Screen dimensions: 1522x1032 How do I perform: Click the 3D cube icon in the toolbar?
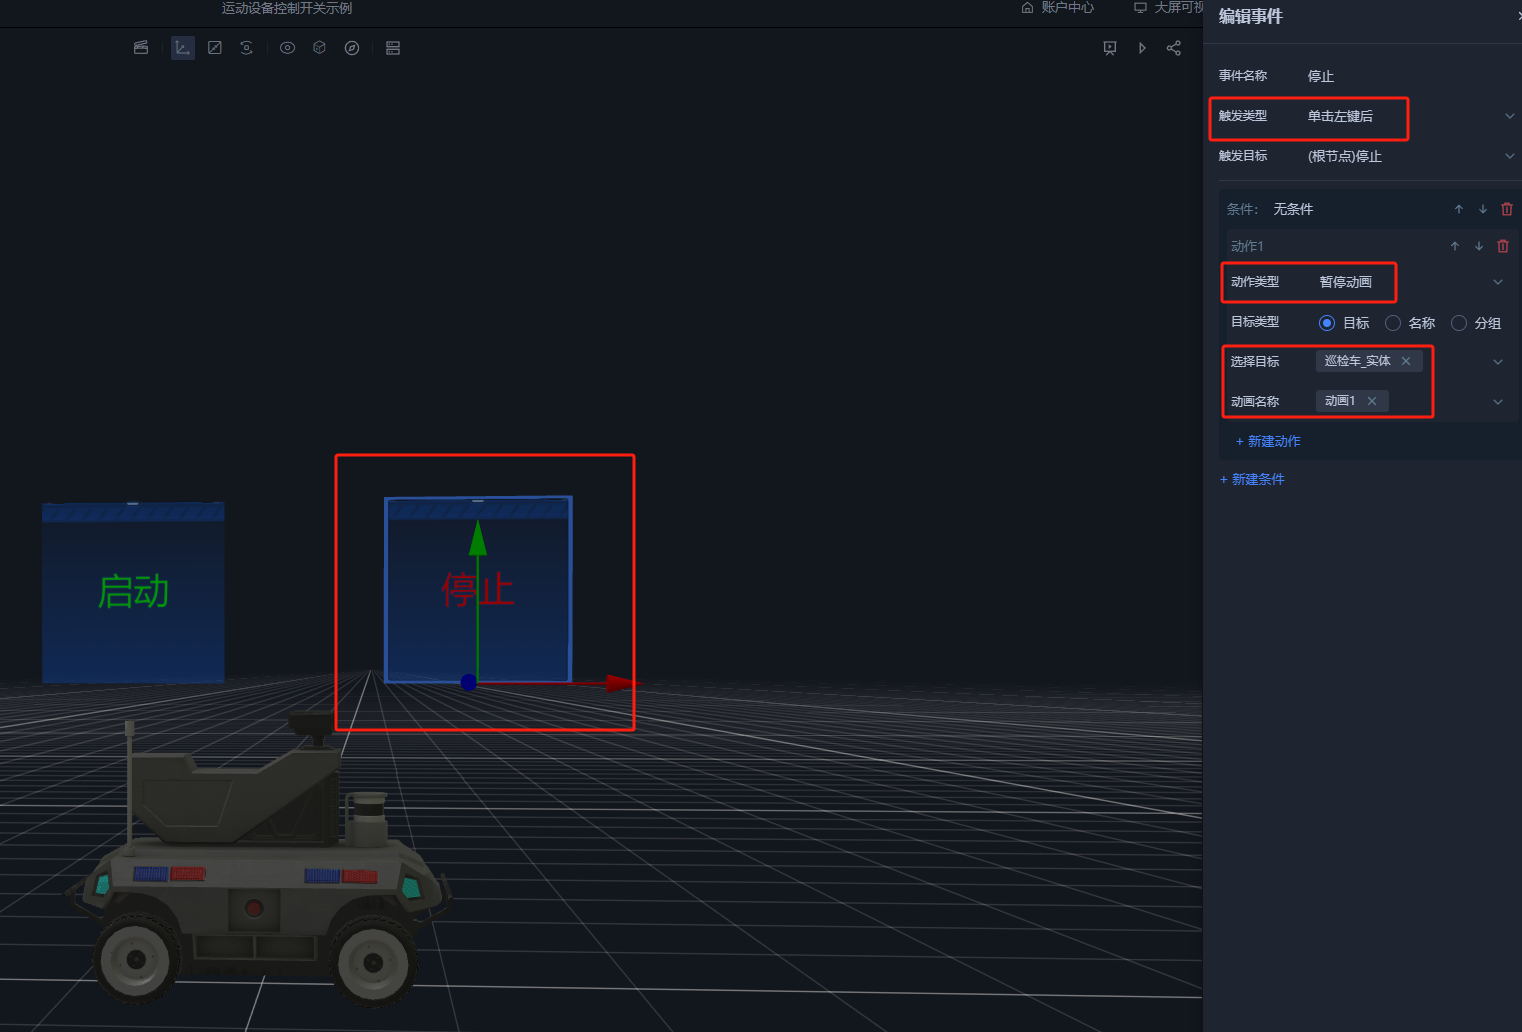click(320, 48)
